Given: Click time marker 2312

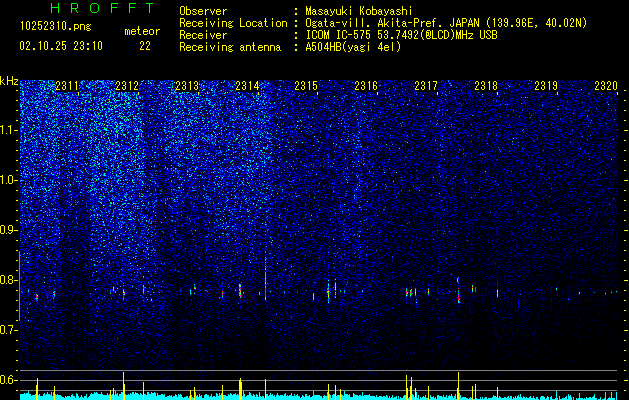Looking at the screenshot, I should (x=127, y=86).
